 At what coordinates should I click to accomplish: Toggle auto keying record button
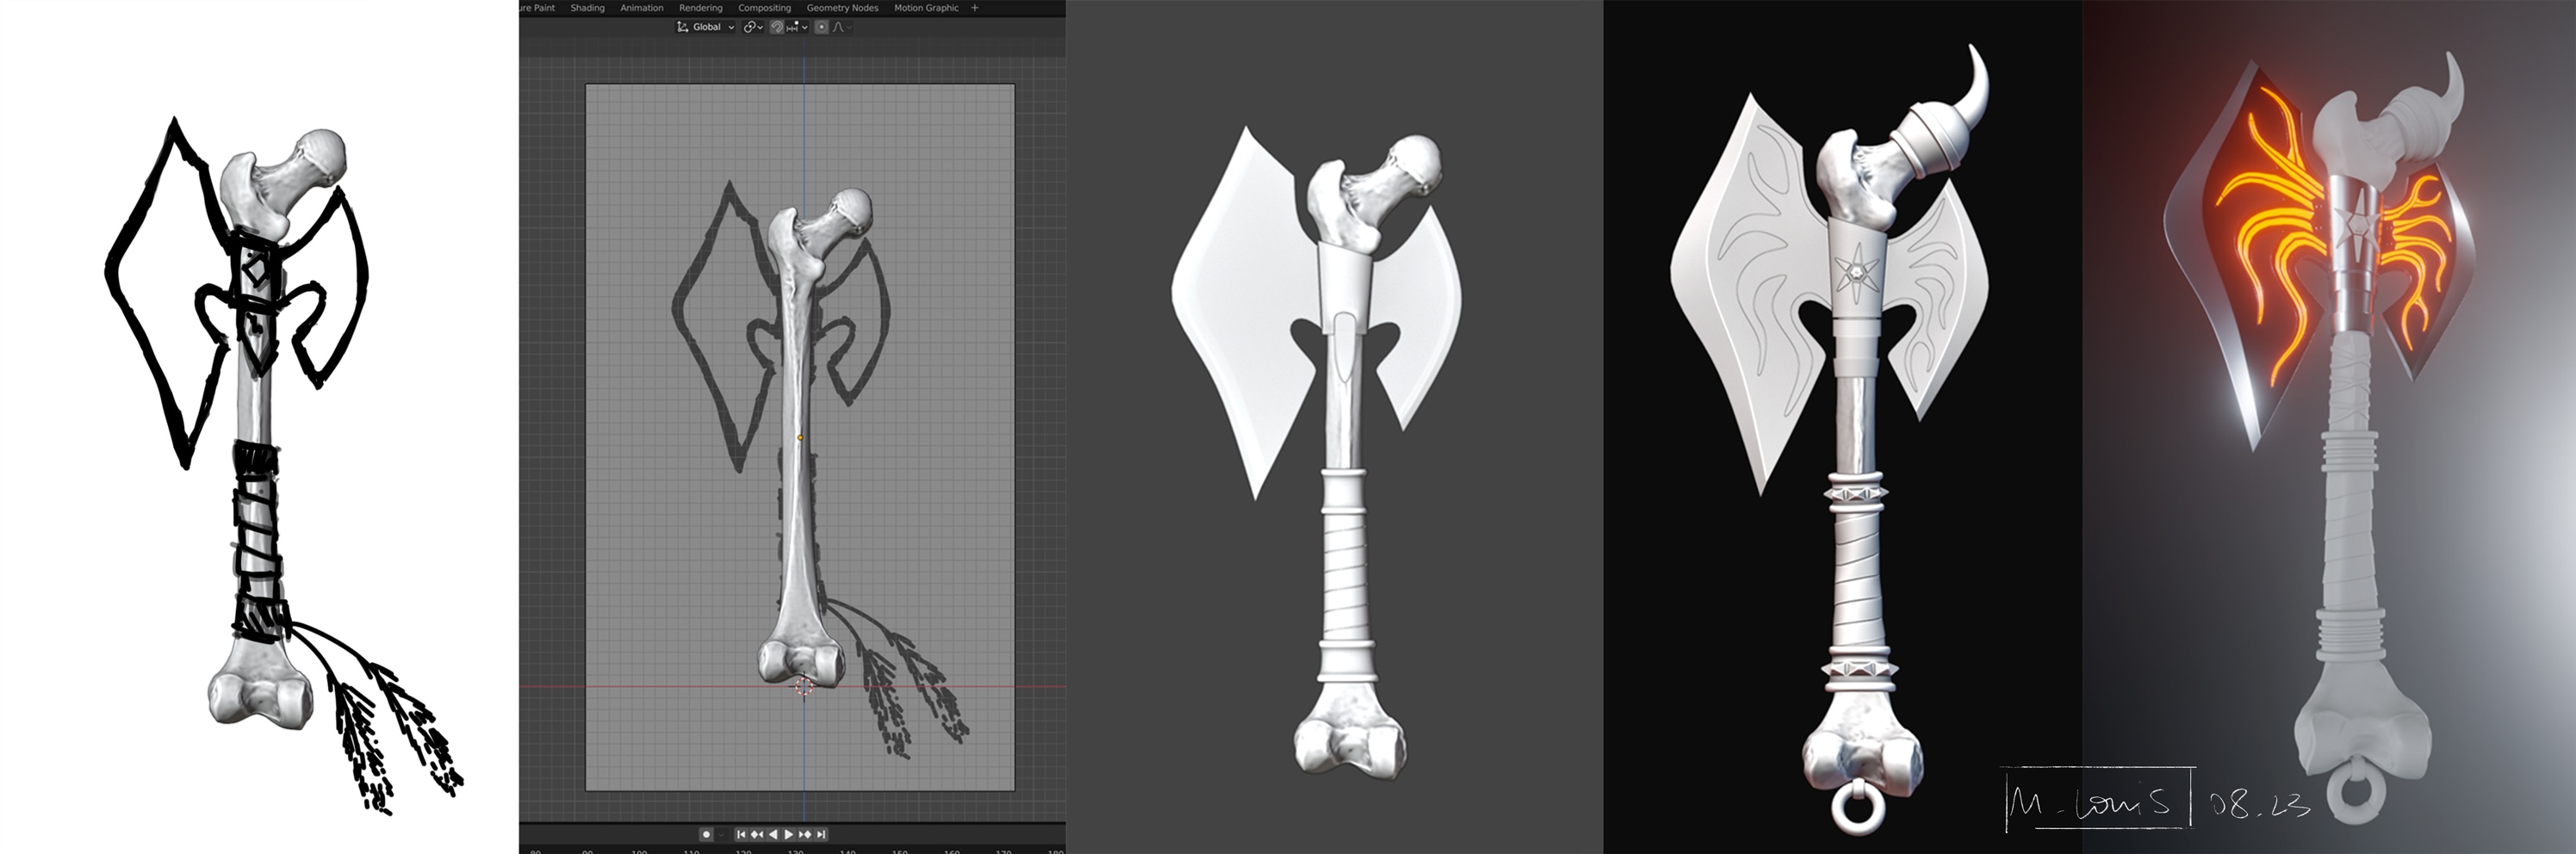tap(706, 834)
